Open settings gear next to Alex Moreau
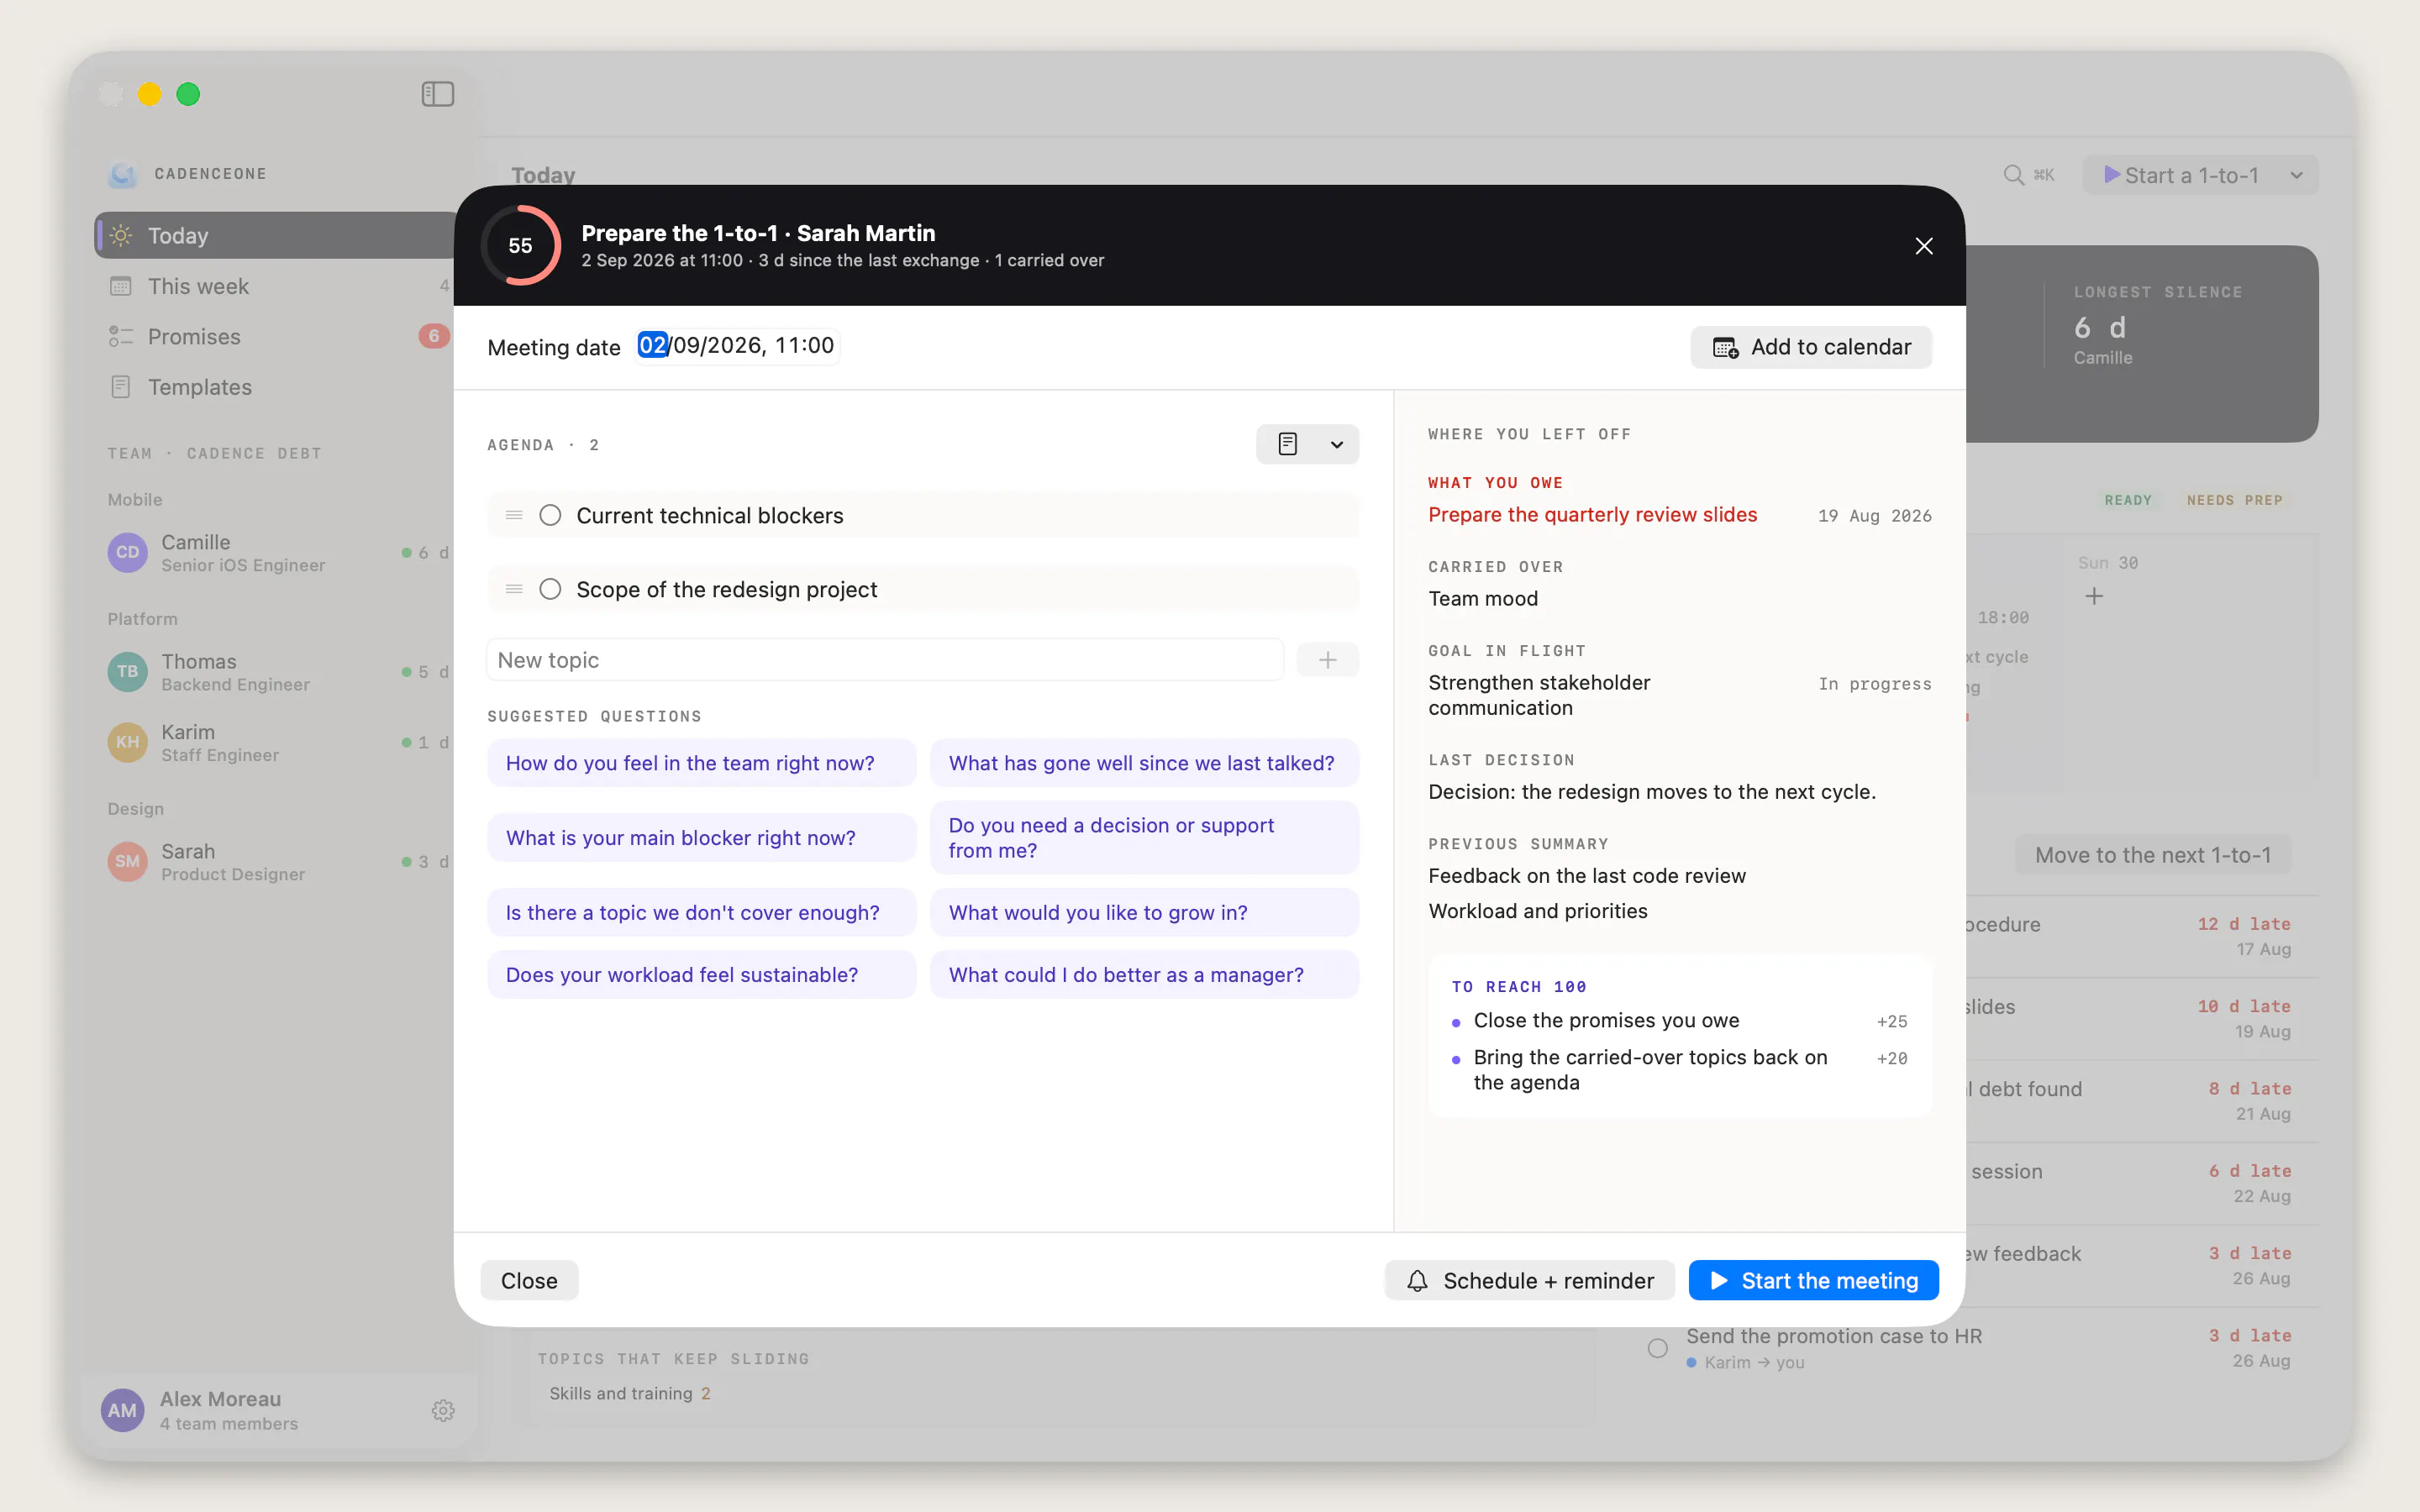Image resolution: width=2420 pixels, height=1512 pixels. pos(443,1410)
